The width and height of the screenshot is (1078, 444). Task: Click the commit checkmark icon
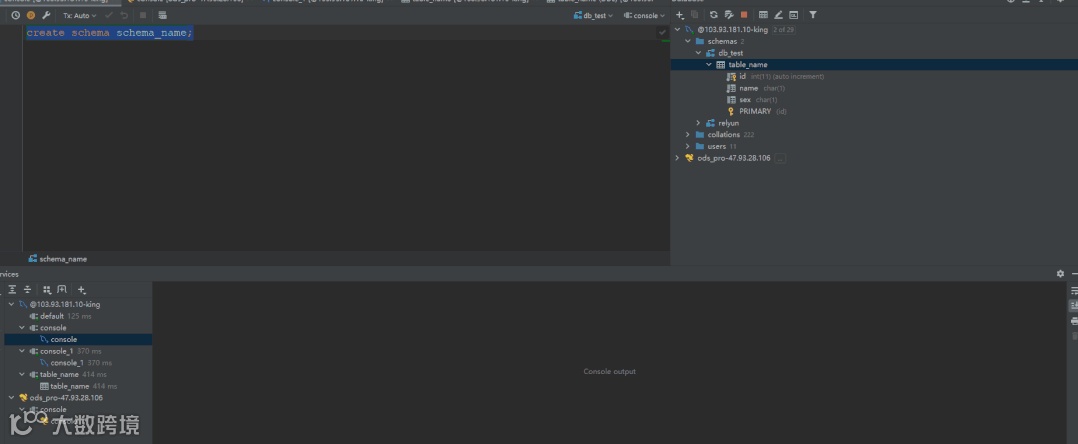109,15
